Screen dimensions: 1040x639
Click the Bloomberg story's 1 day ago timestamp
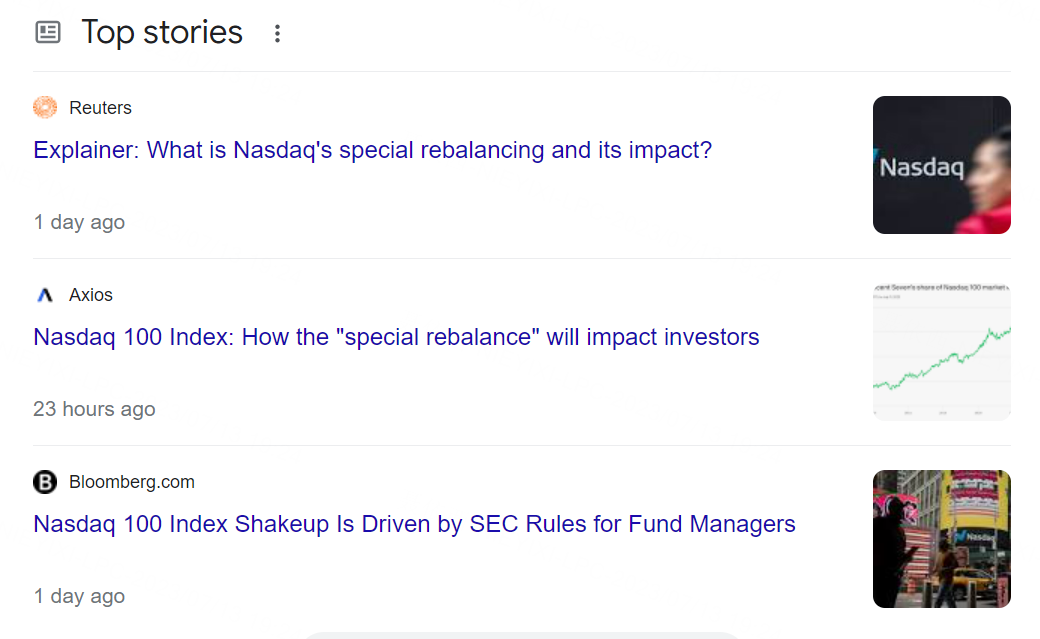point(79,596)
